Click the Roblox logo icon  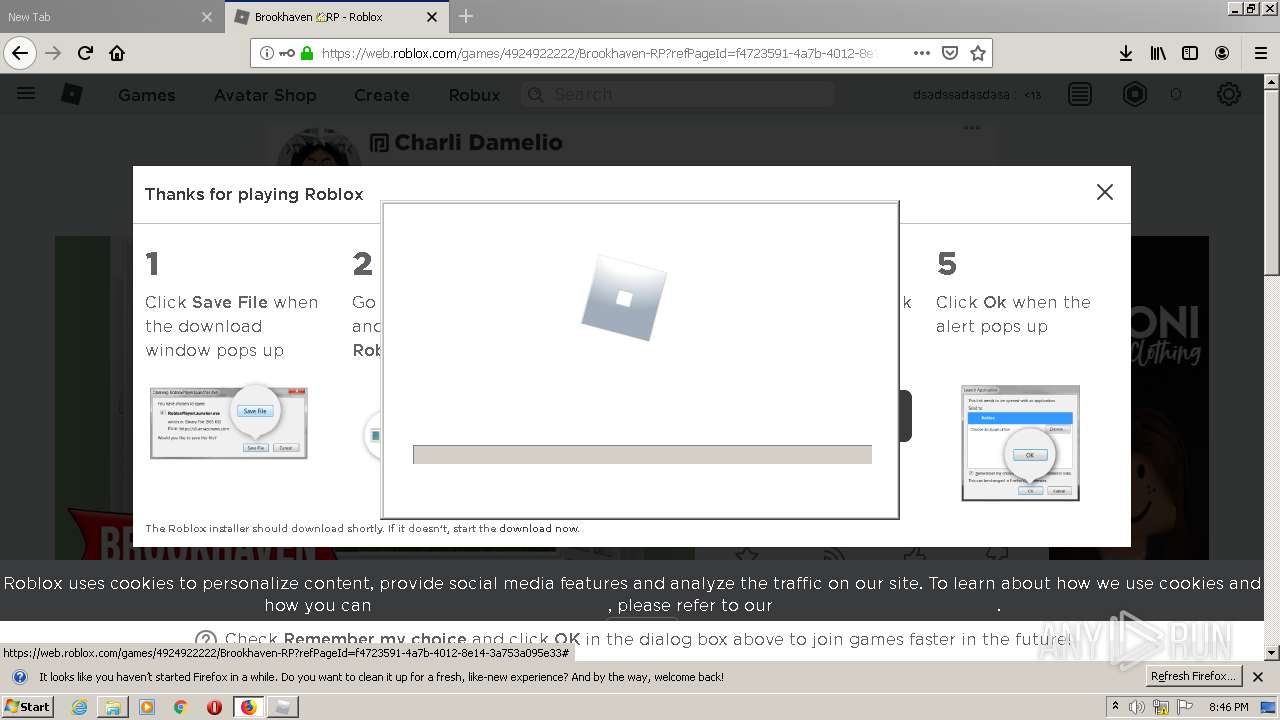pyautogui.click(x=72, y=94)
